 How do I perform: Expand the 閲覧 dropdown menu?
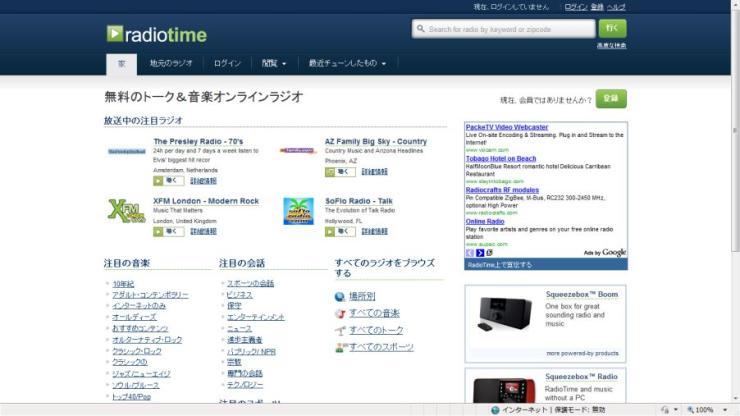point(273,64)
